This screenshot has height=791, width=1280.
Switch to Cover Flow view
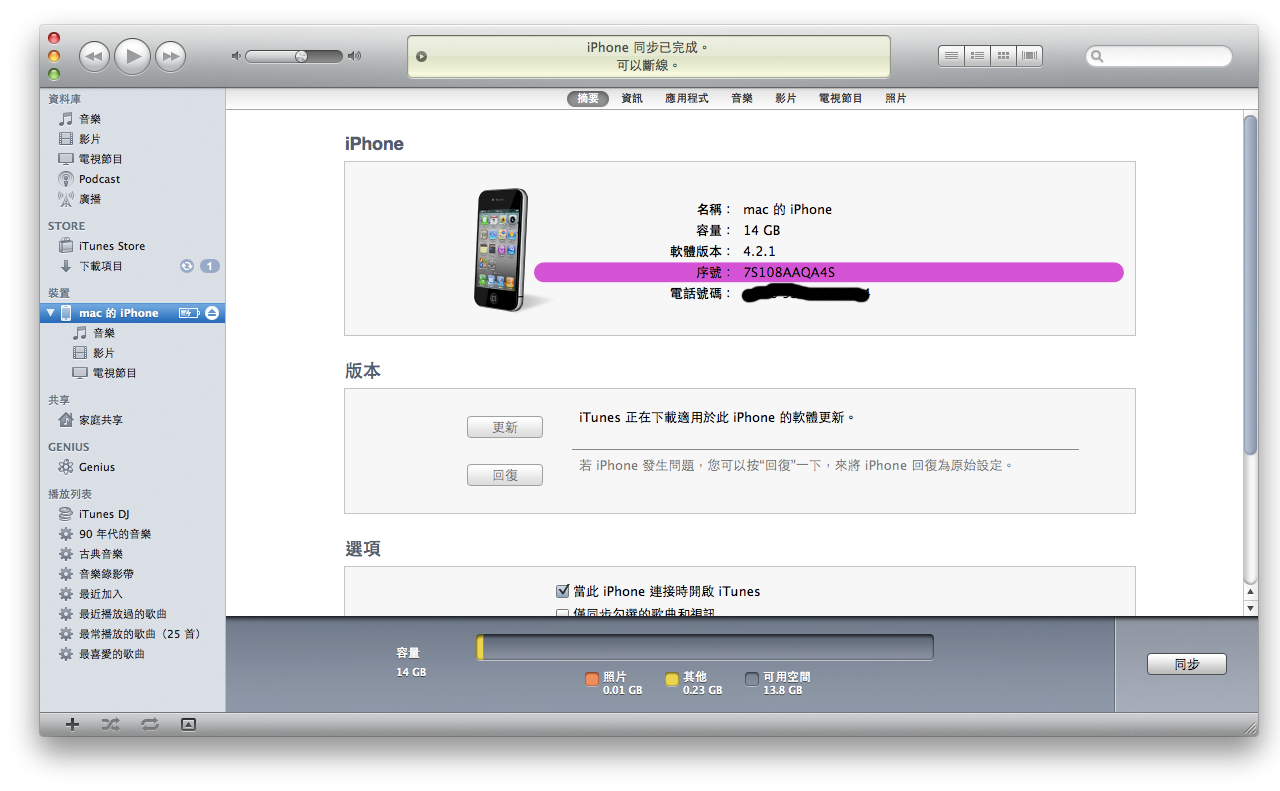click(x=1029, y=56)
